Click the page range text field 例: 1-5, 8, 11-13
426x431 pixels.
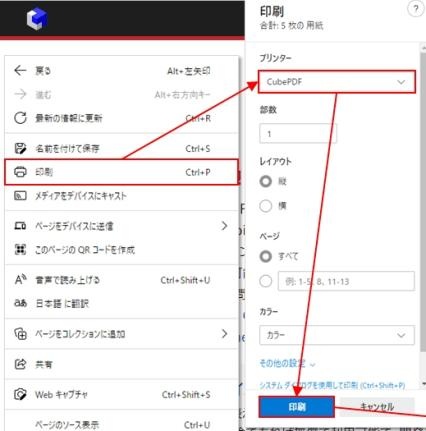[346, 281]
